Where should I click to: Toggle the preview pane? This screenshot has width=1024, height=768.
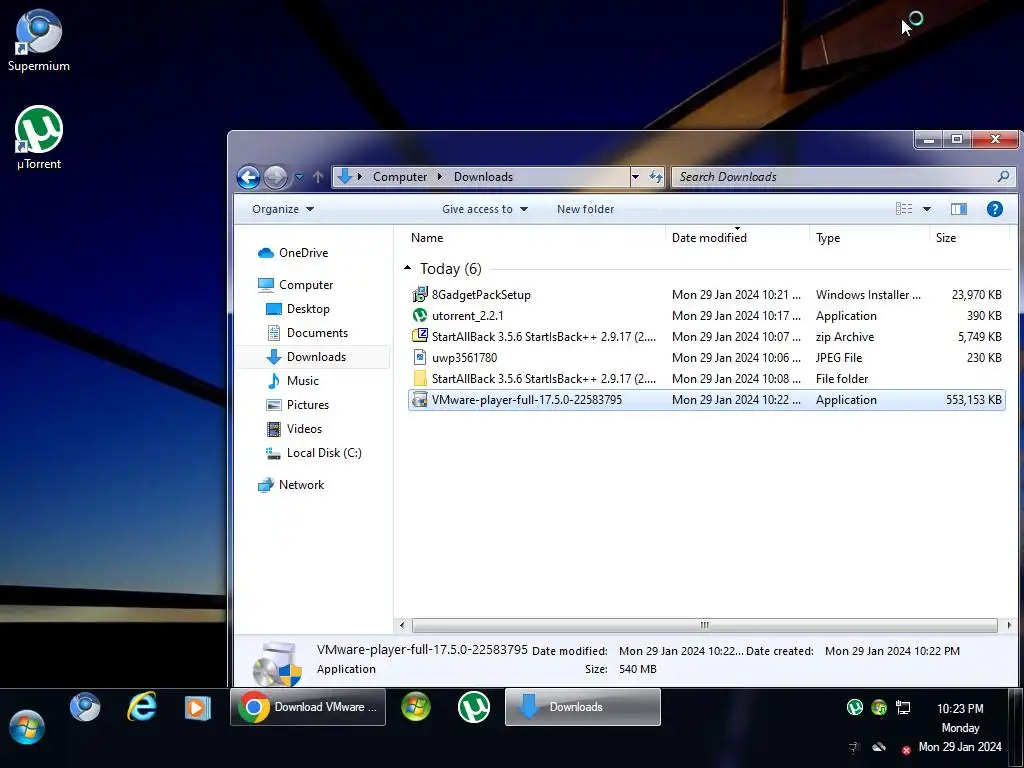pyautogui.click(x=959, y=209)
